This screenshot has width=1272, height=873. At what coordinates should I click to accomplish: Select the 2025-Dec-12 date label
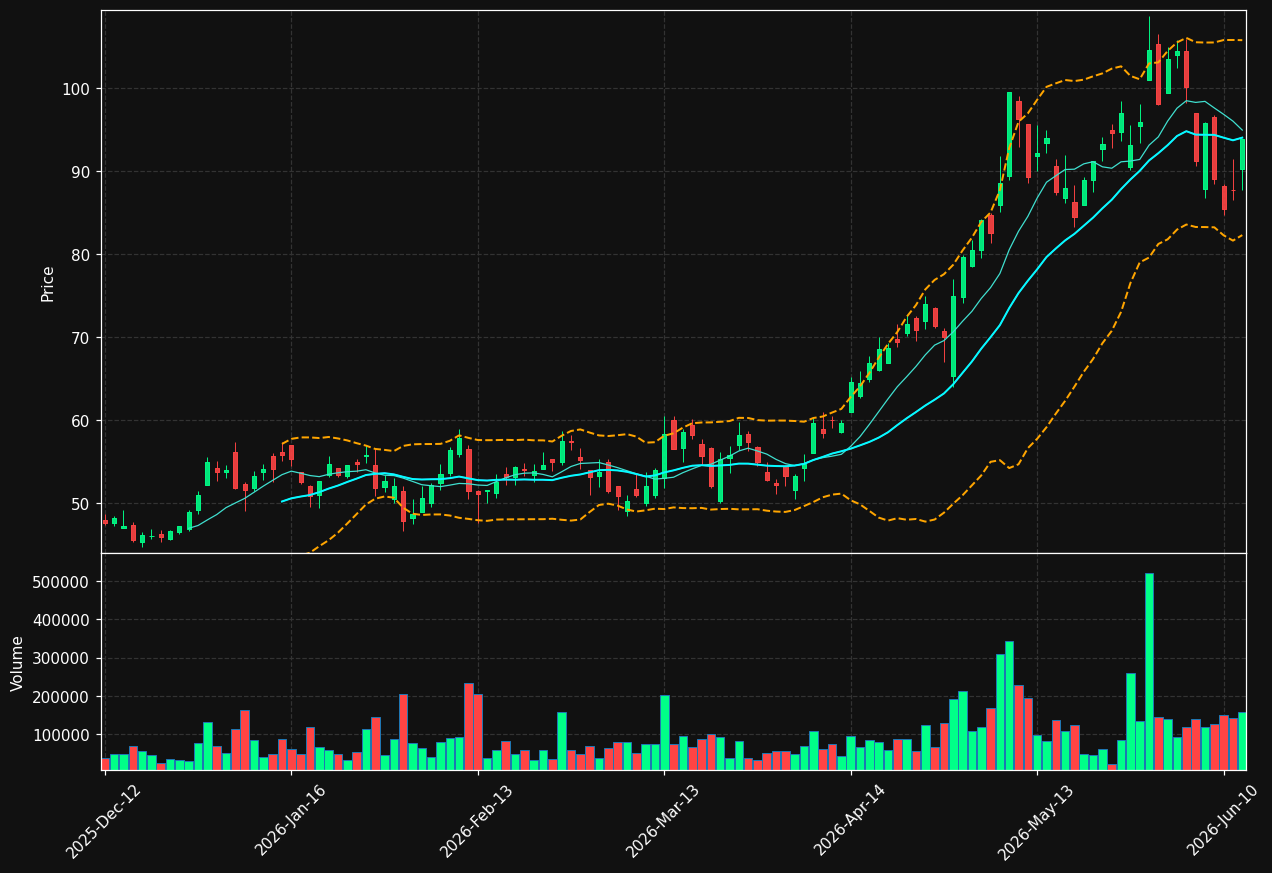coord(104,821)
